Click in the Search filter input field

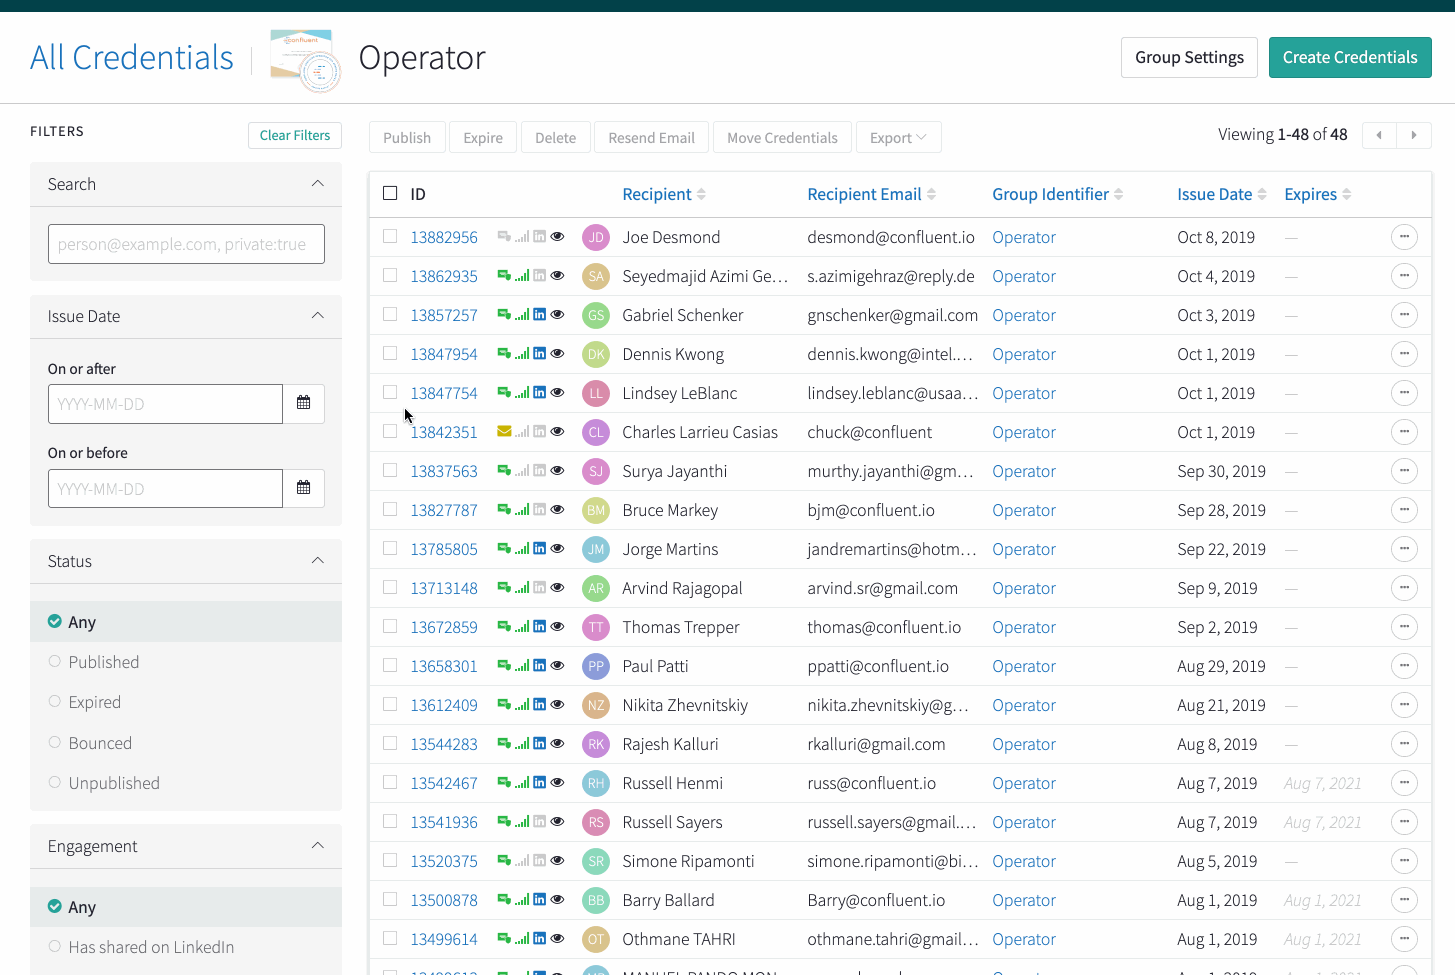pyautogui.click(x=186, y=244)
